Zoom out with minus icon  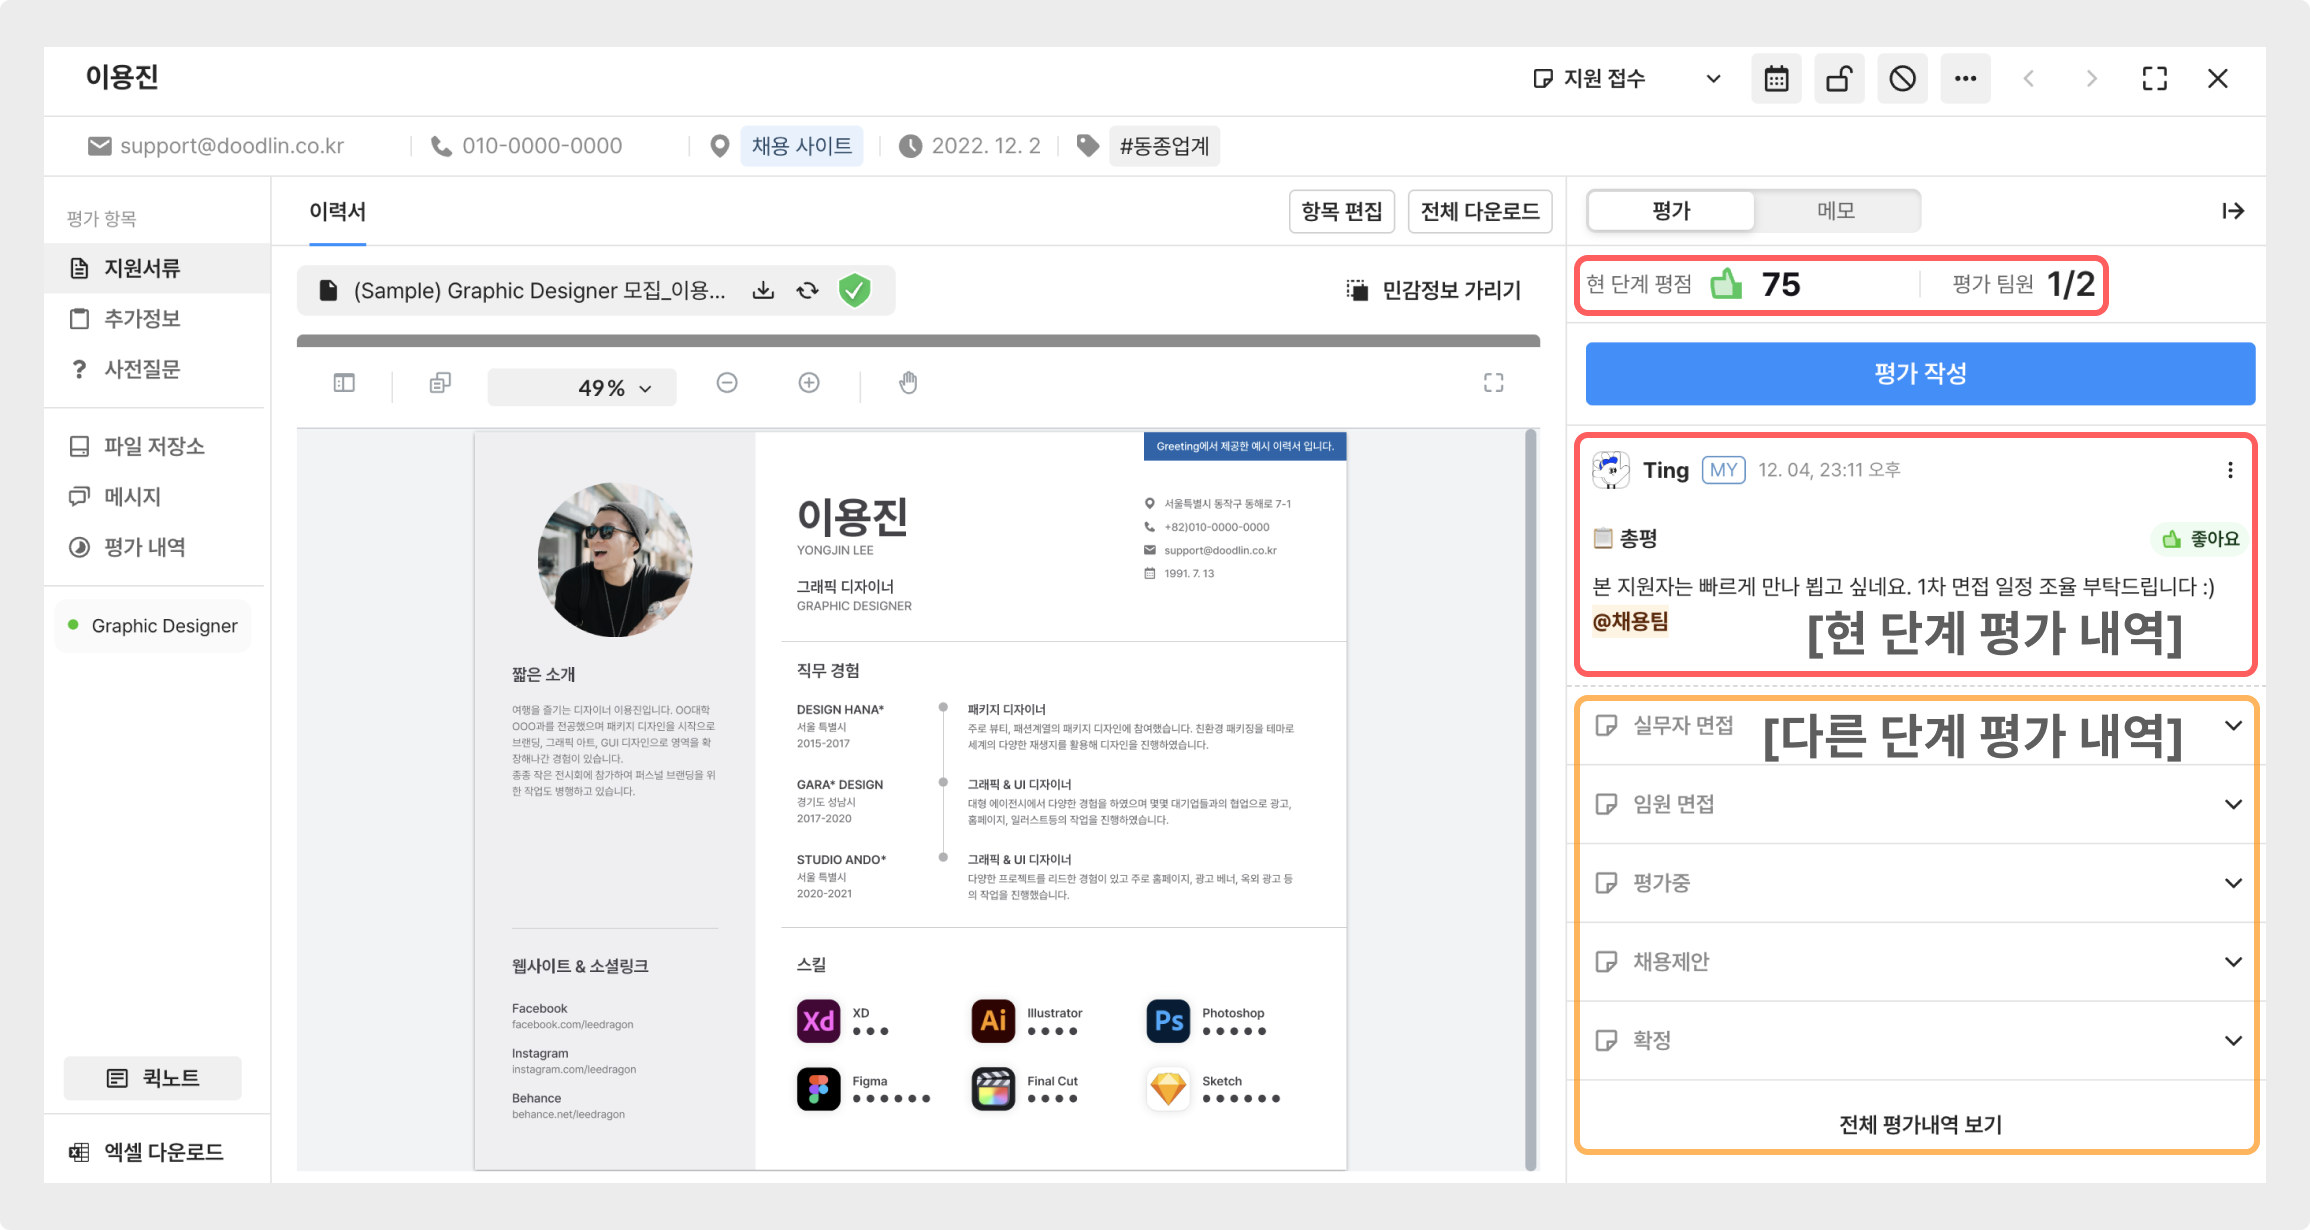(x=727, y=383)
